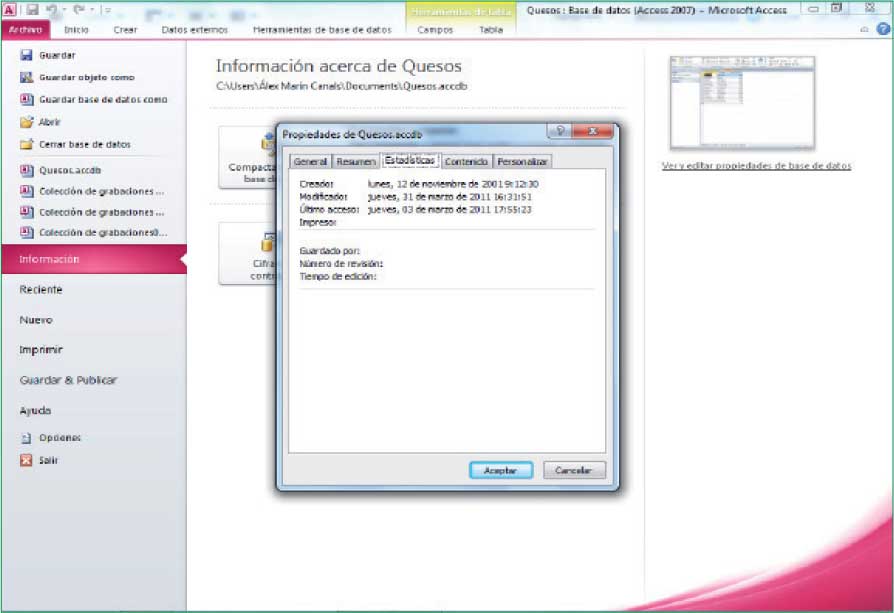Click Cancelar in the properties dialog

pyautogui.click(x=574, y=470)
